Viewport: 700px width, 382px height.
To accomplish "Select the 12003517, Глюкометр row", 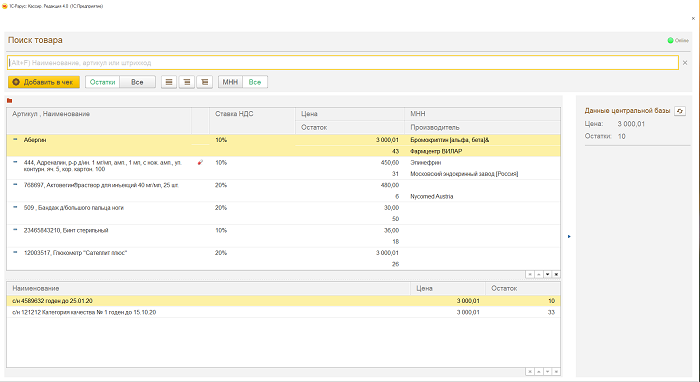I will (x=283, y=258).
